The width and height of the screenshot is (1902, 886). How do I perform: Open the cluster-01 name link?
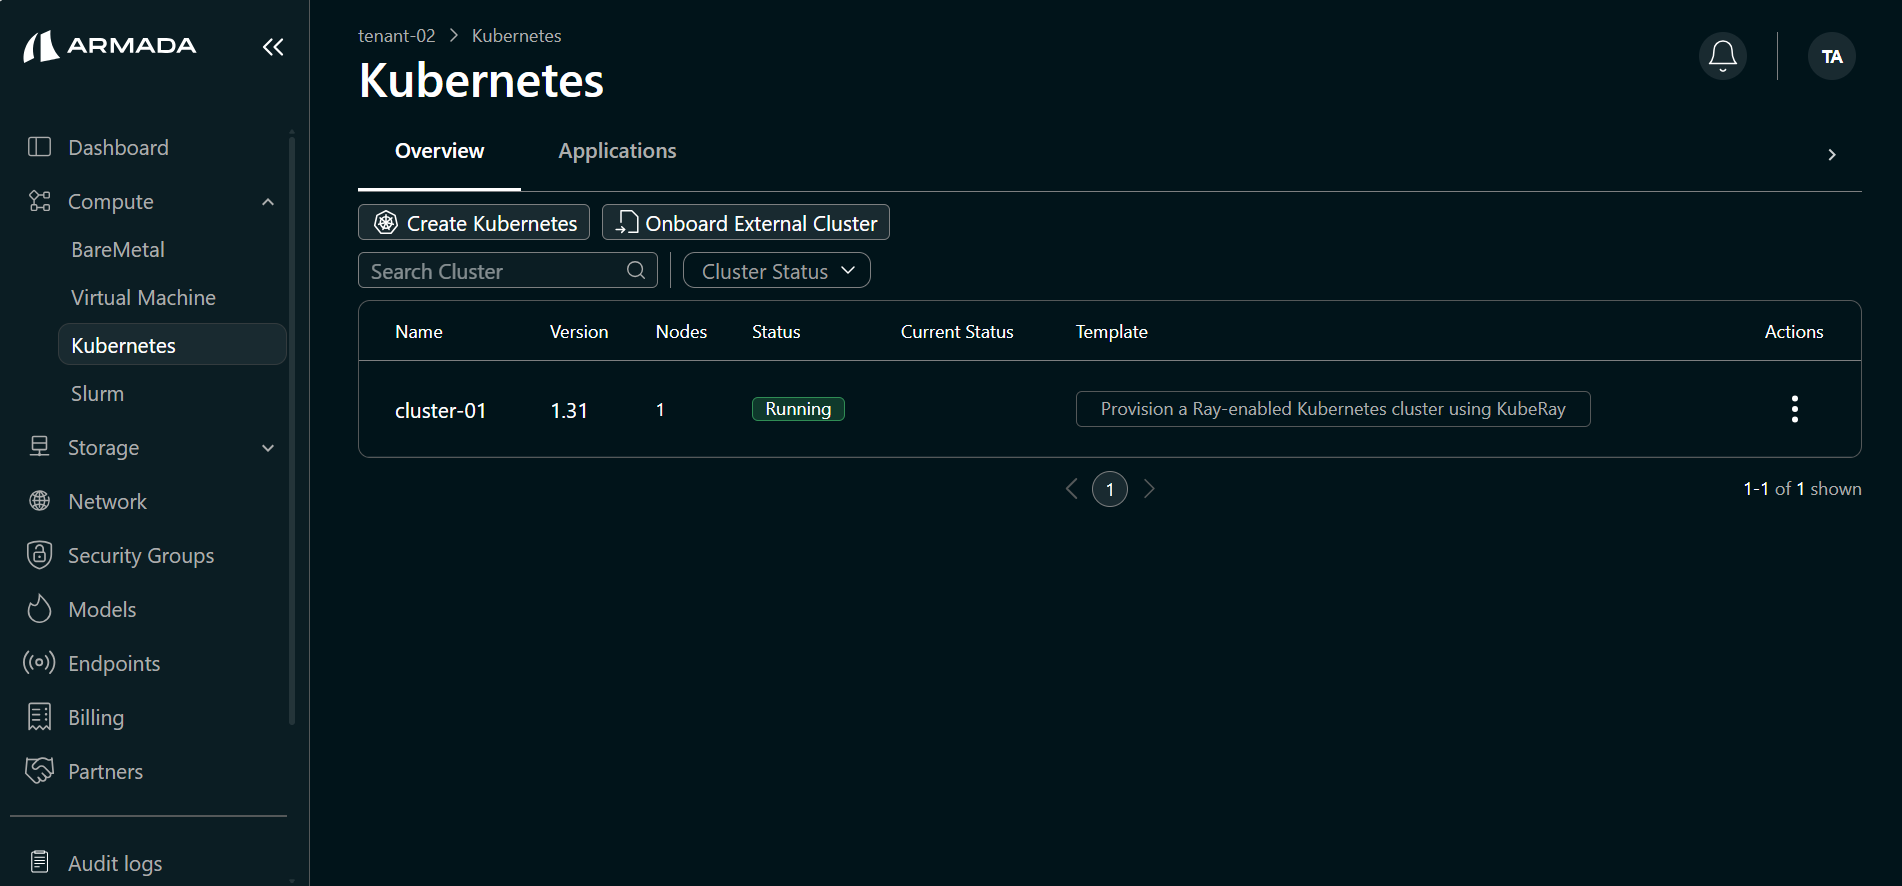(440, 410)
